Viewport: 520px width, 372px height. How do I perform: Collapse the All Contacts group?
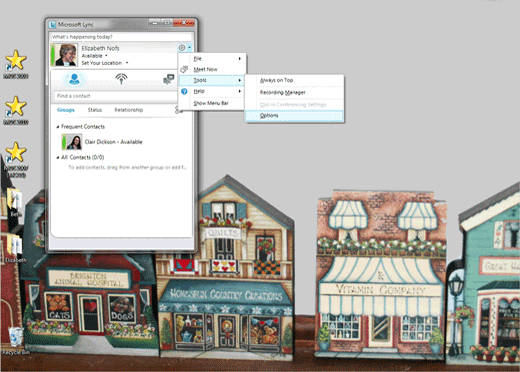(x=58, y=157)
